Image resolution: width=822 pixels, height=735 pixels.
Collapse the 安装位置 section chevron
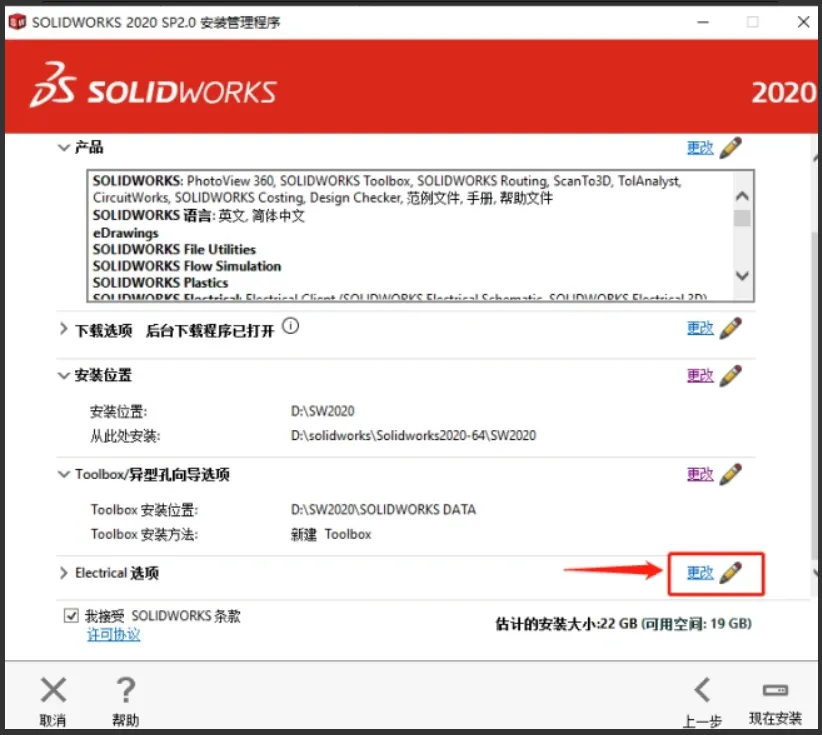(63, 376)
